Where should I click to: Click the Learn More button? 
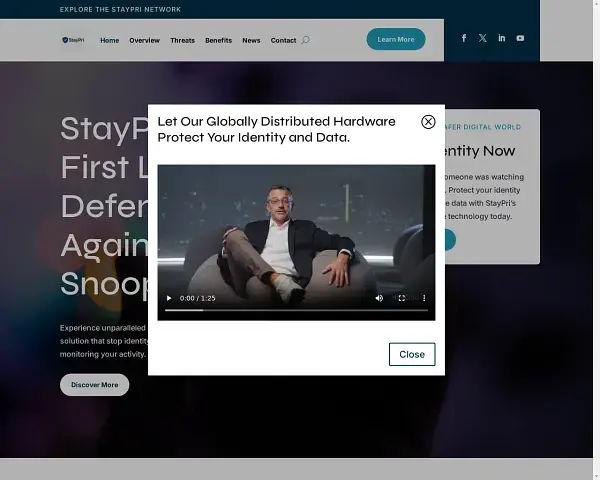click(x=396, y=39)
